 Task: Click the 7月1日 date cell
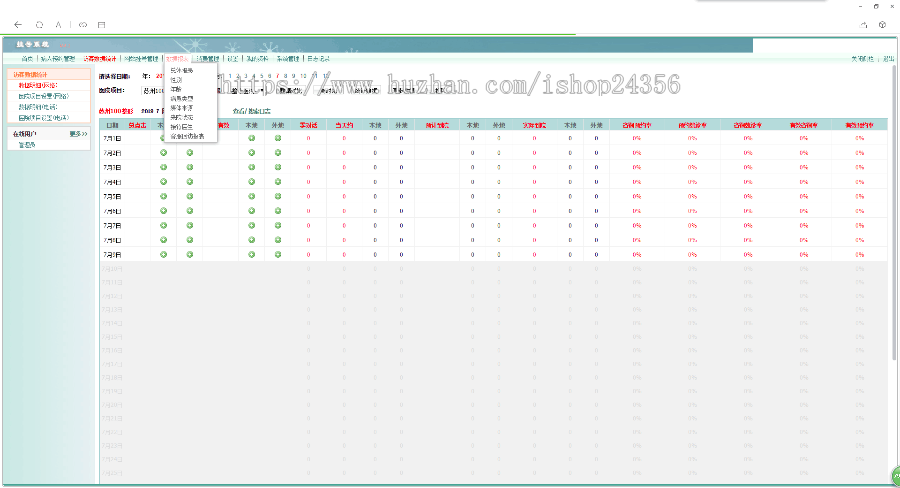tap(112, 138)
